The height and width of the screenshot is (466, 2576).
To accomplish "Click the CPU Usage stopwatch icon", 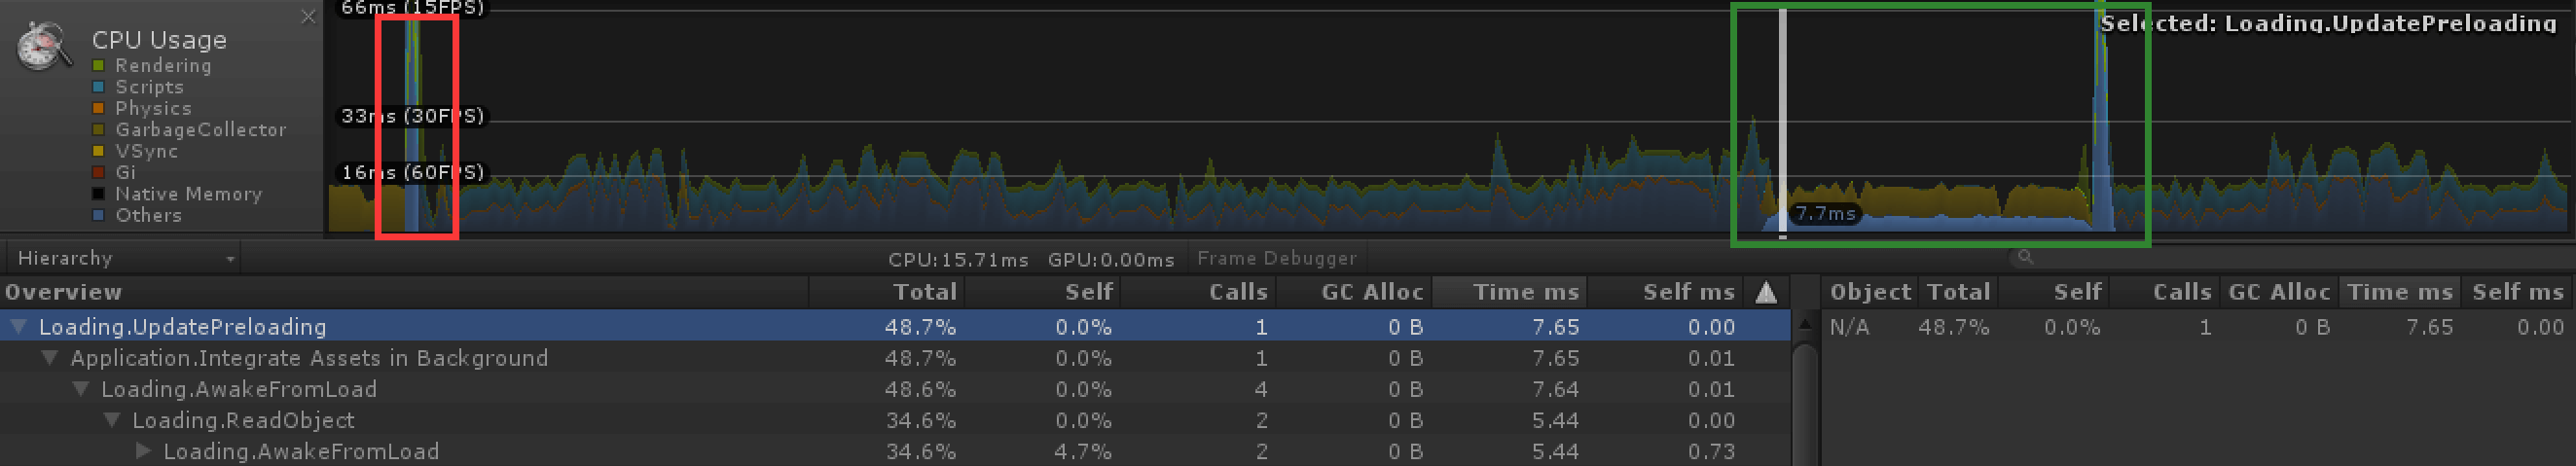I will pyautogui.click(x=44, y=46).
